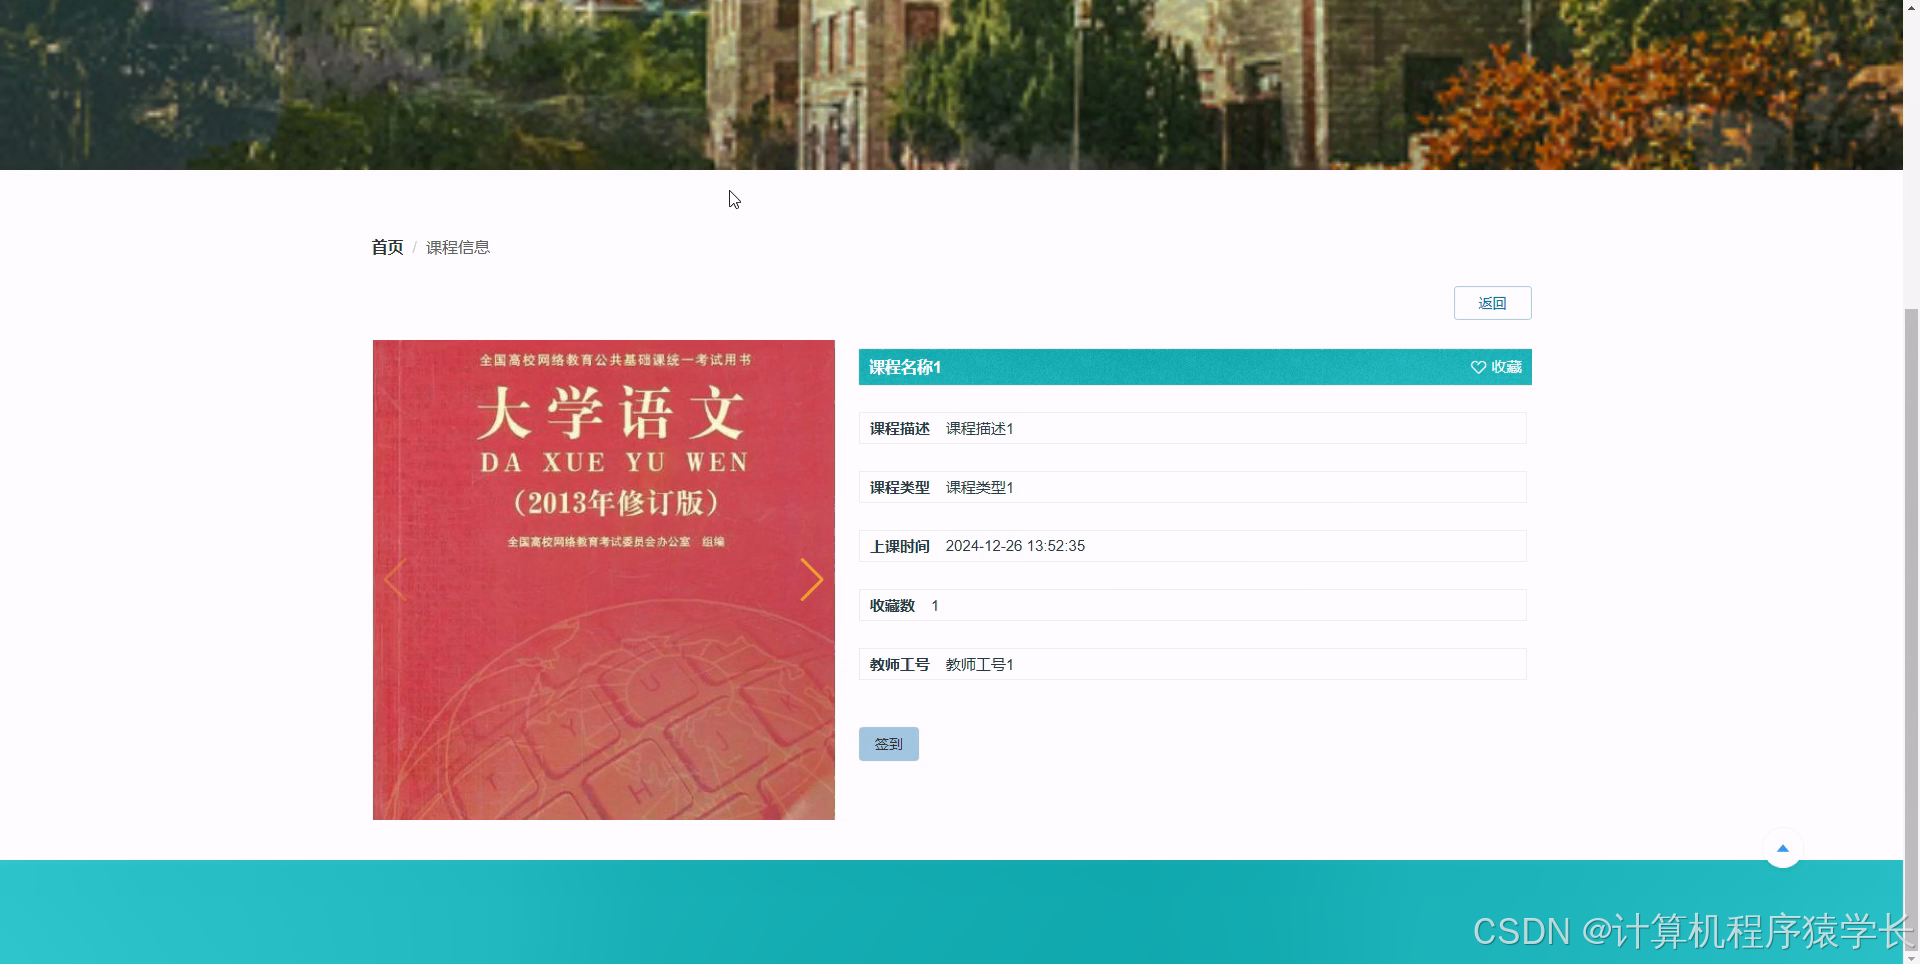Select the 课程描述1 value text
The width and height of the screenshot is (1920, 964).
[x=979, y=428]
